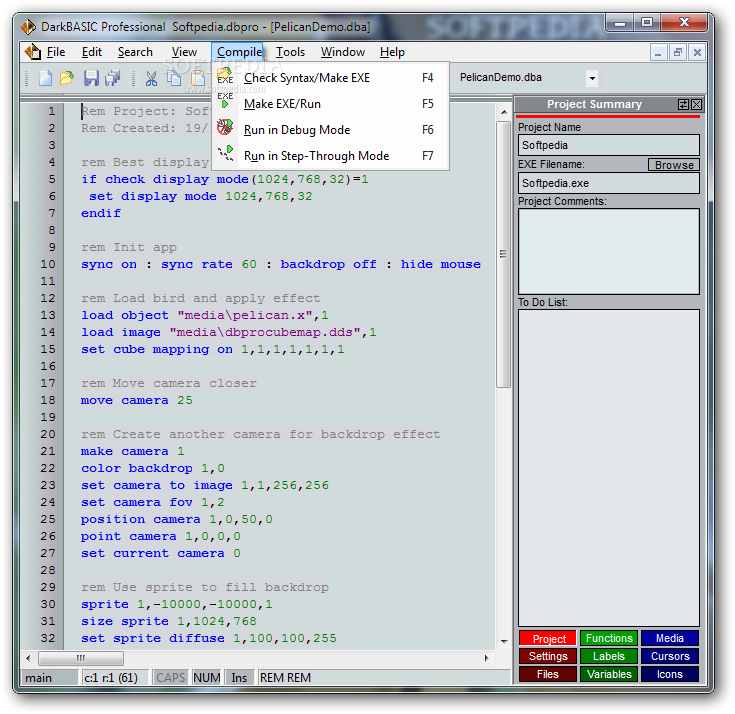This screenshot has height=714, width=735.
Task: Choose Make EXE/Run entry
Action: (x=330, y=104)
